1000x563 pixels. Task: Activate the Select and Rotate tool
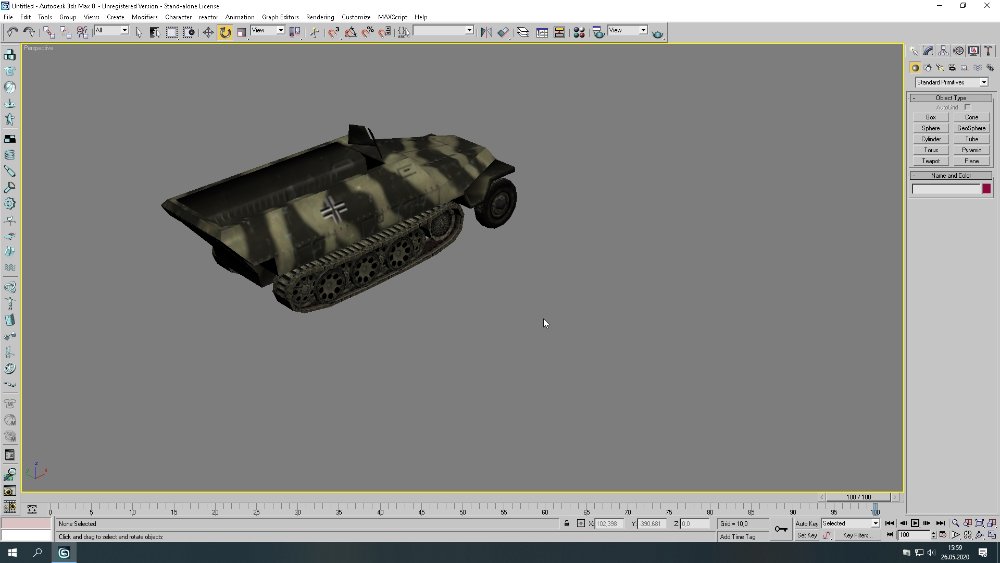(x=225, y=32)
